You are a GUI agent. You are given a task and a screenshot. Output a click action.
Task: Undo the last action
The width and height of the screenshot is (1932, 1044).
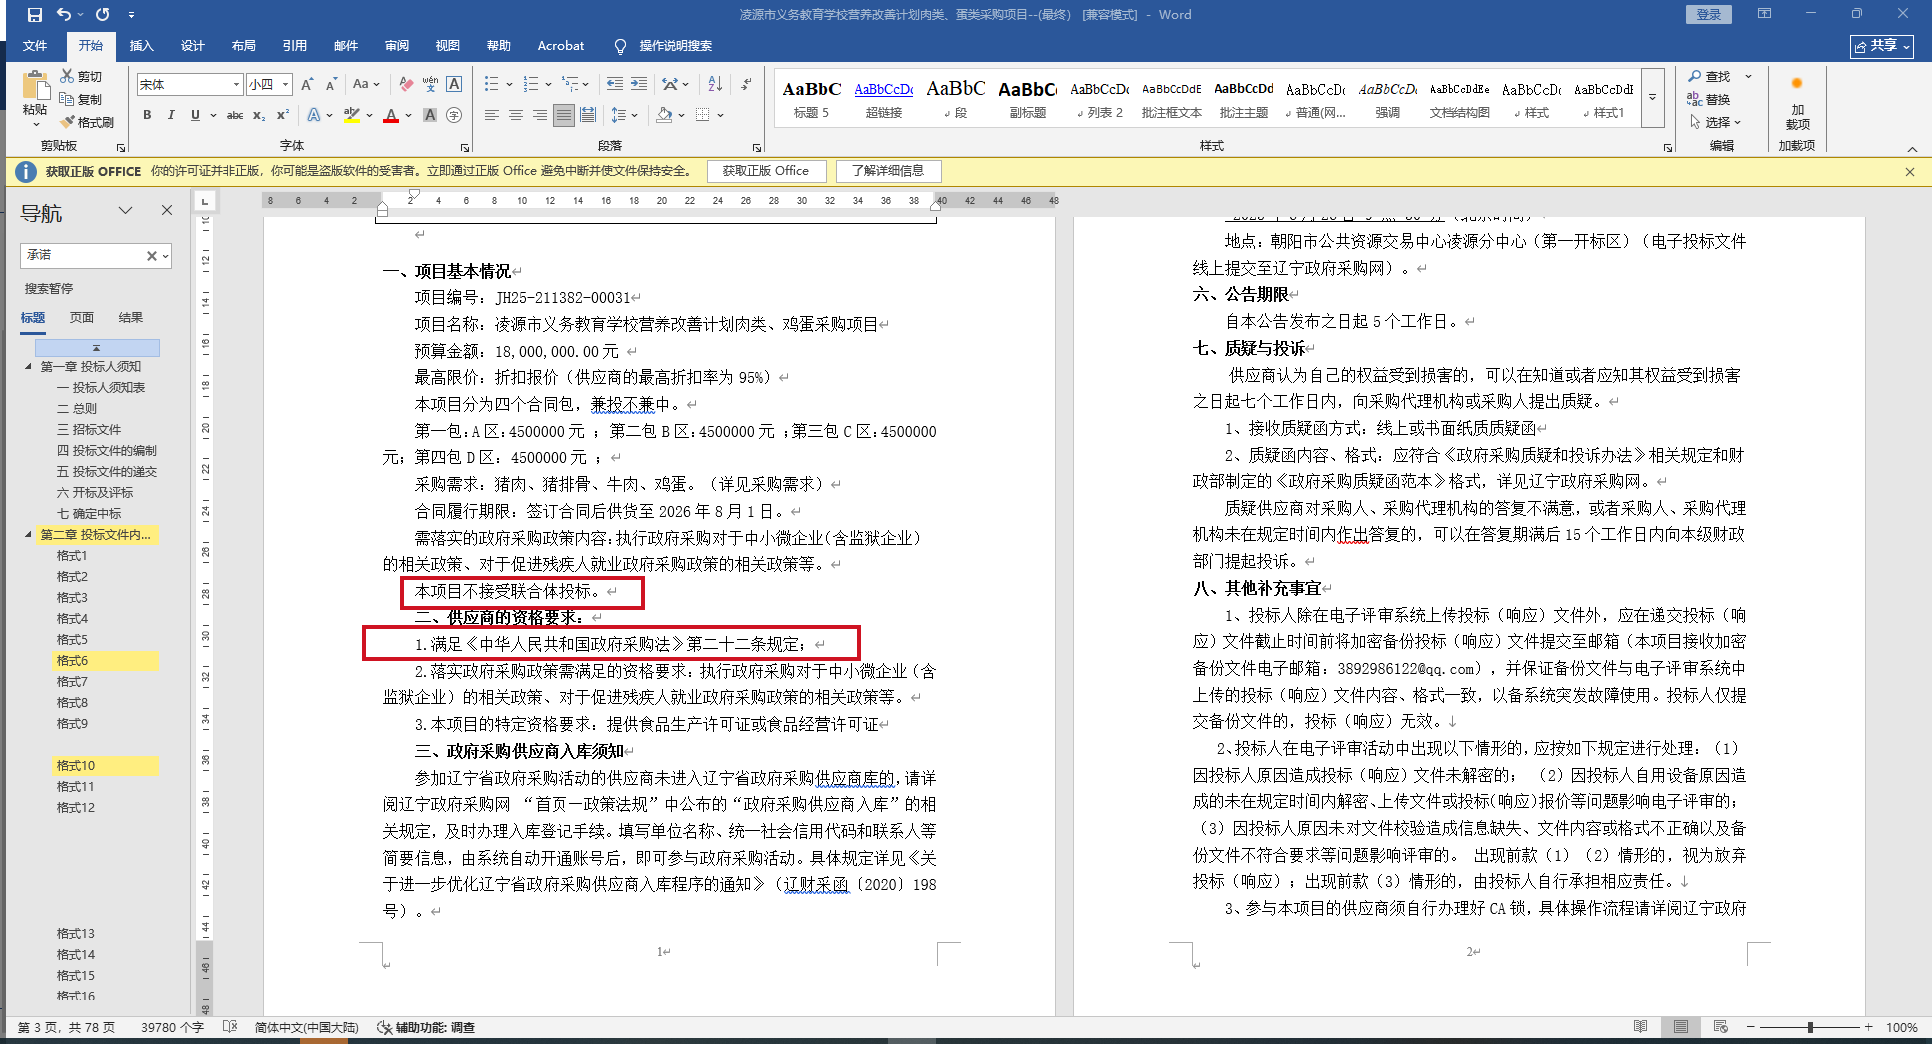(x=64, y=15)
